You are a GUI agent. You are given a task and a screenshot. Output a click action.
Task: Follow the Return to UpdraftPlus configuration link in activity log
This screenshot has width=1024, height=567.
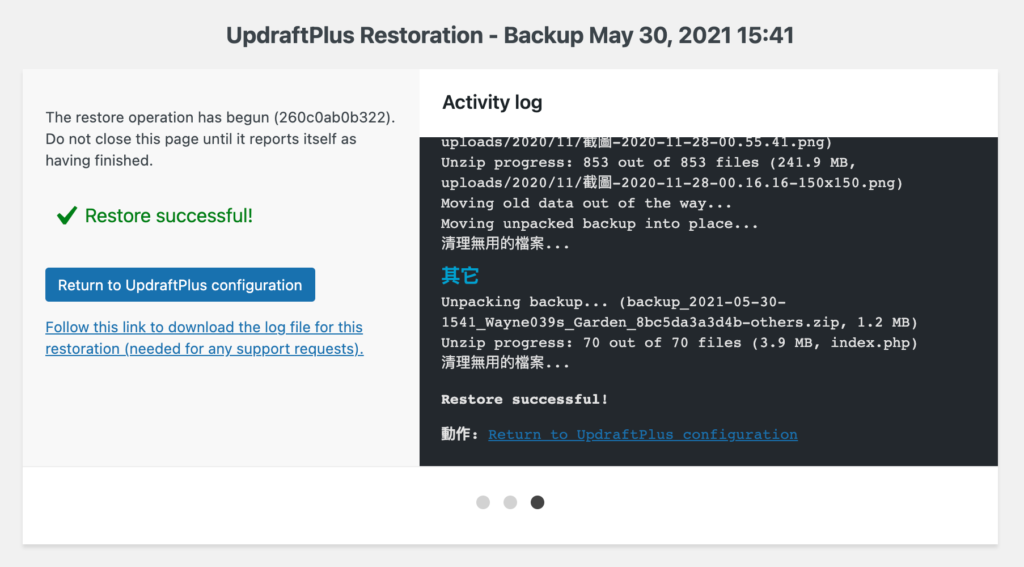coord(643,435)
